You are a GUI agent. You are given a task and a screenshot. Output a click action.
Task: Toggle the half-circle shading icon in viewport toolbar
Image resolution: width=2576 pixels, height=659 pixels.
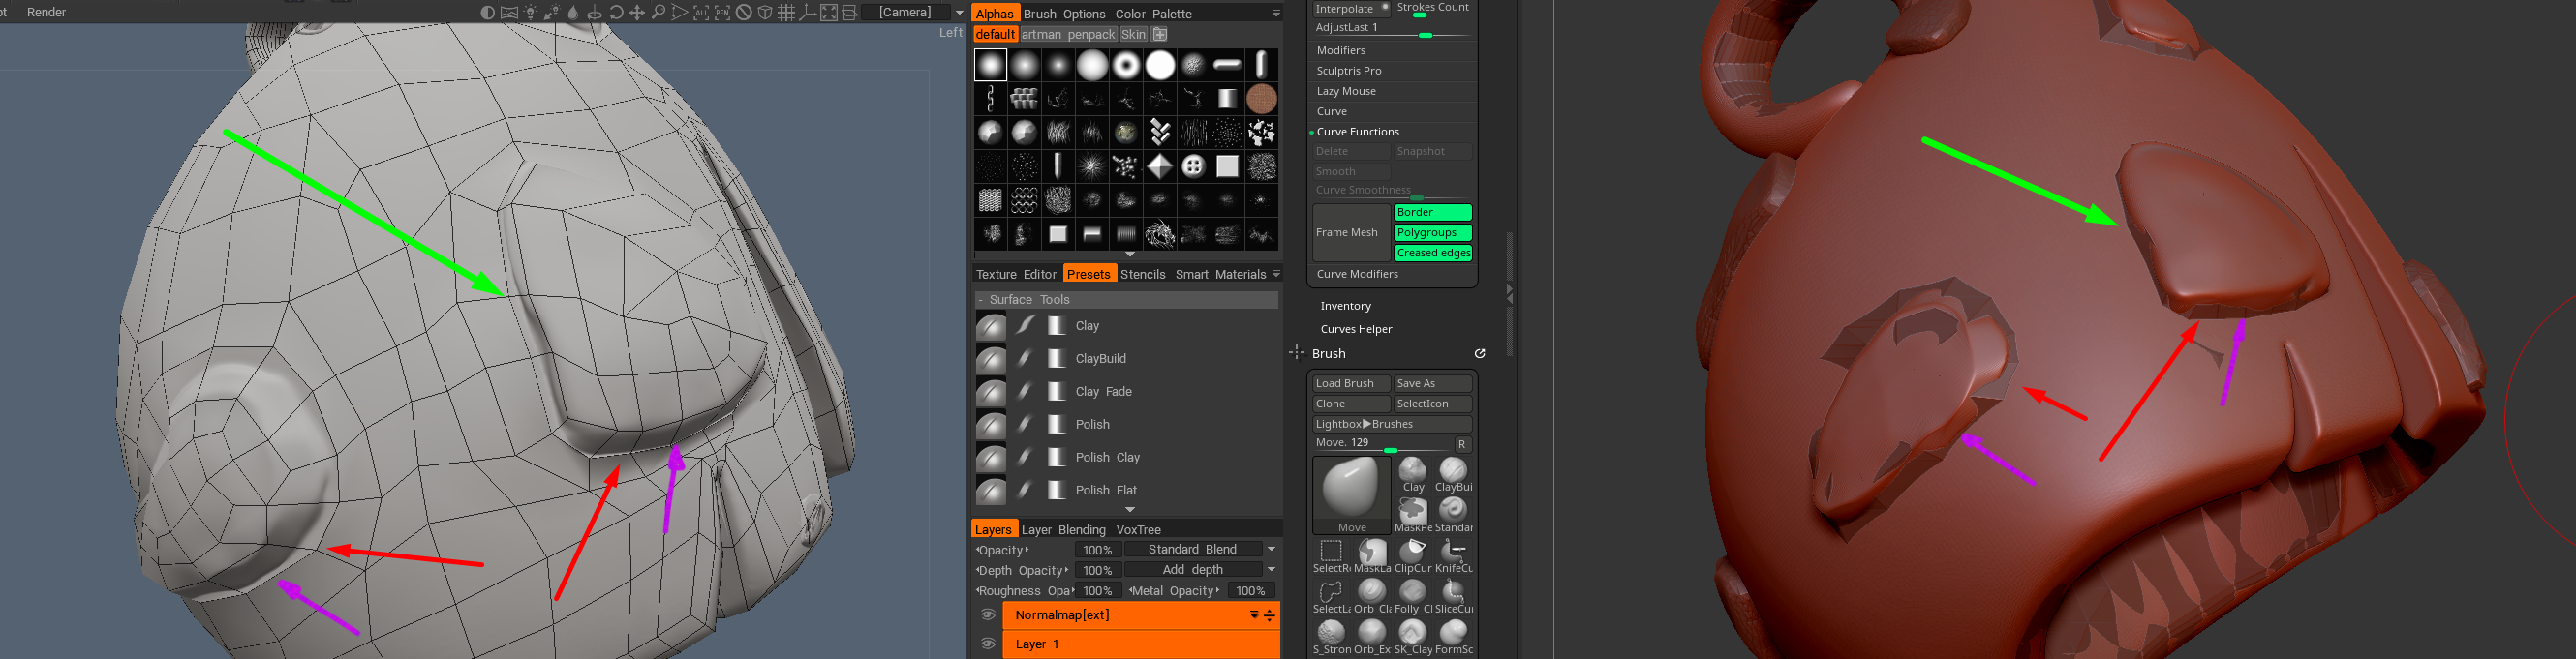[487, 13]
